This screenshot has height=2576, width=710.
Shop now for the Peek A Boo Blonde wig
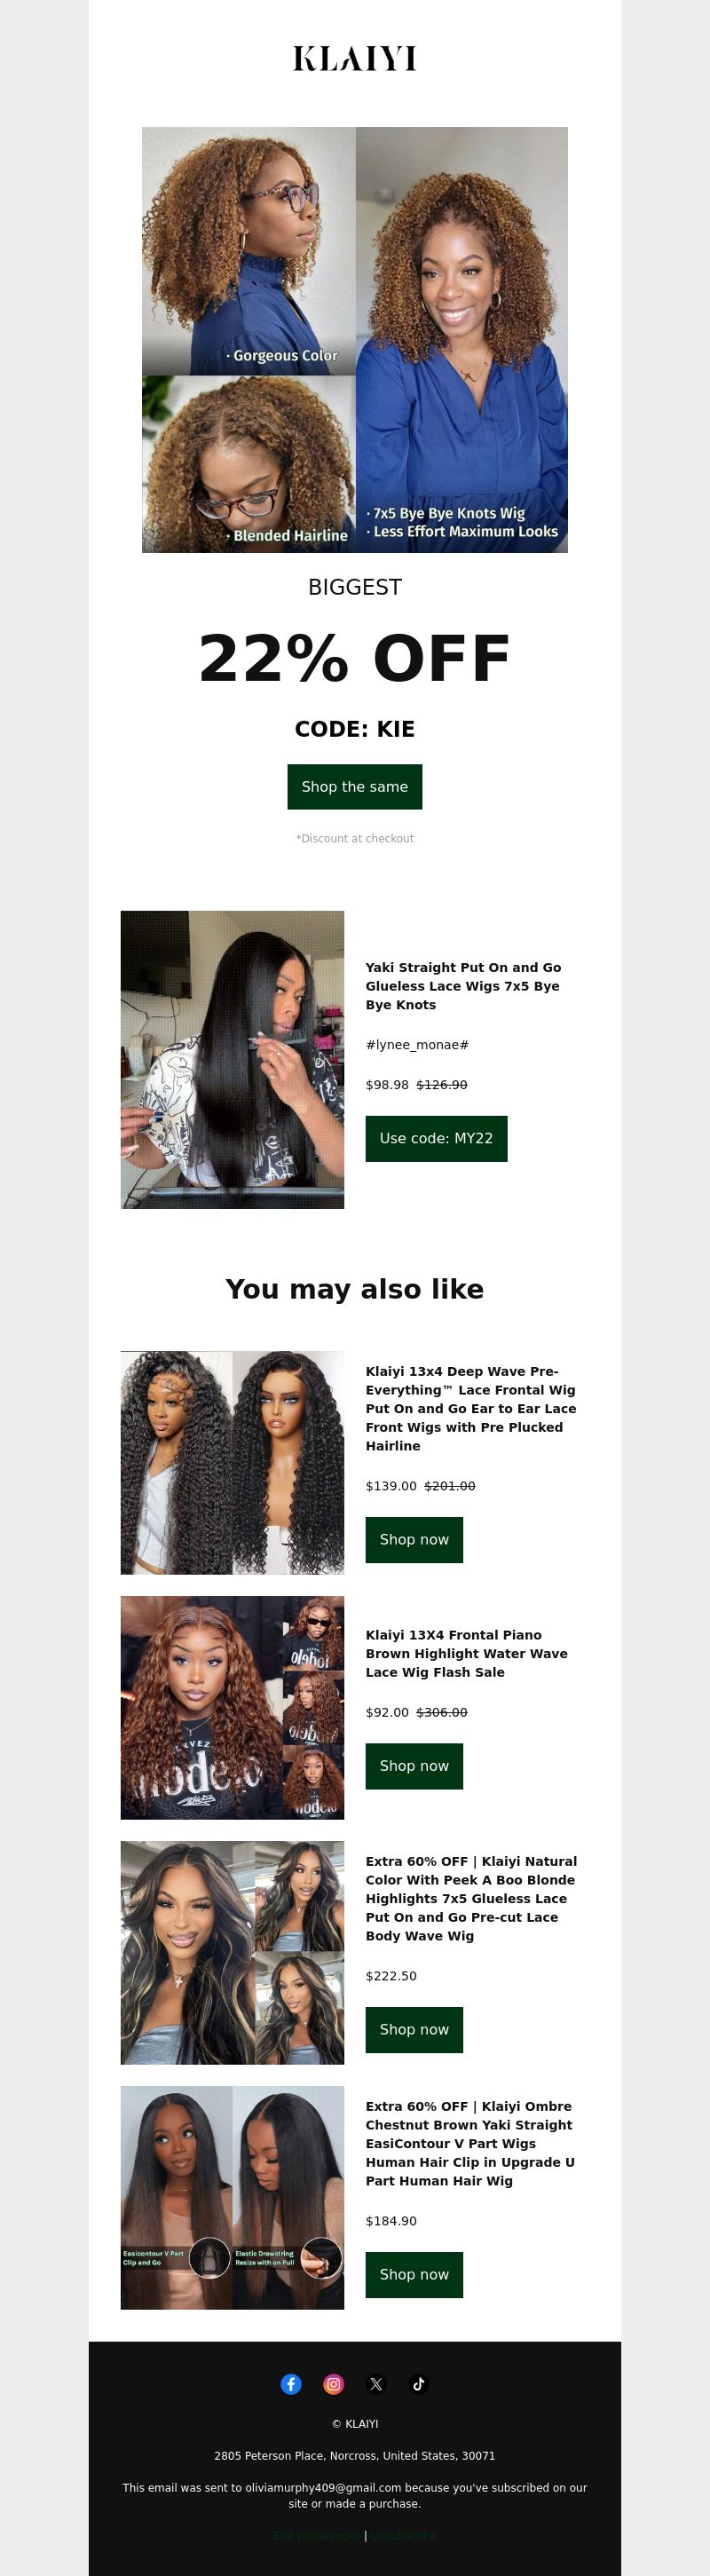414,2030
